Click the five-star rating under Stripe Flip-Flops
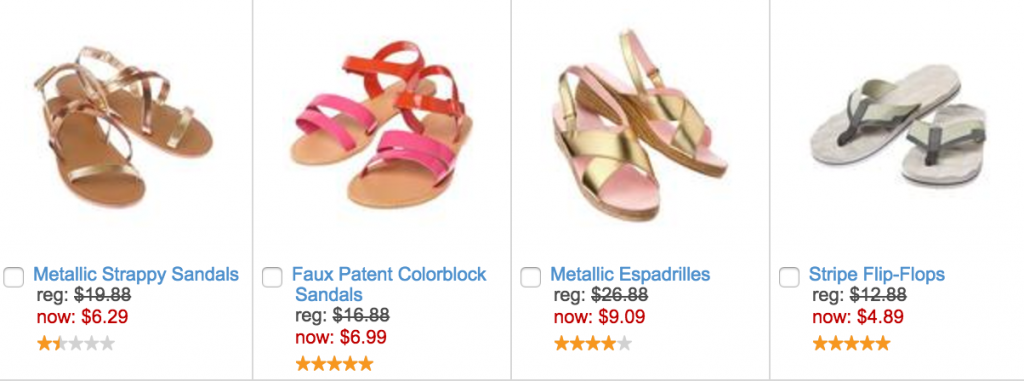 pyautogui.click(x=852, y=343)
